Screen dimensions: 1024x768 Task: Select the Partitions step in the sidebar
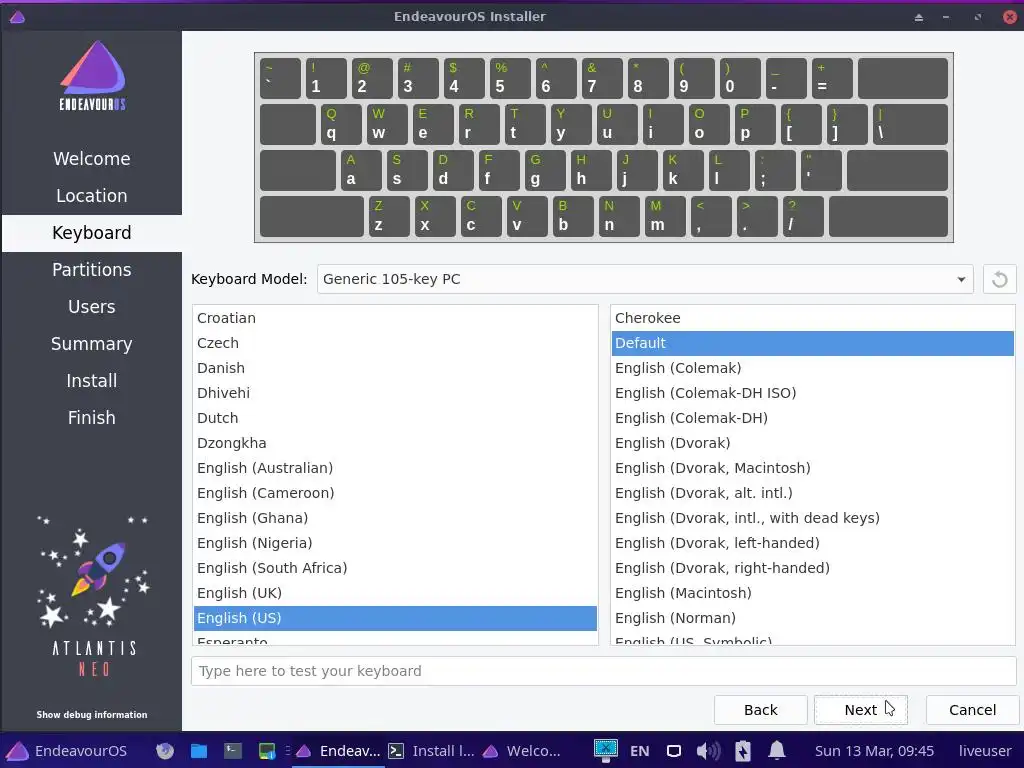coord(91,270)
